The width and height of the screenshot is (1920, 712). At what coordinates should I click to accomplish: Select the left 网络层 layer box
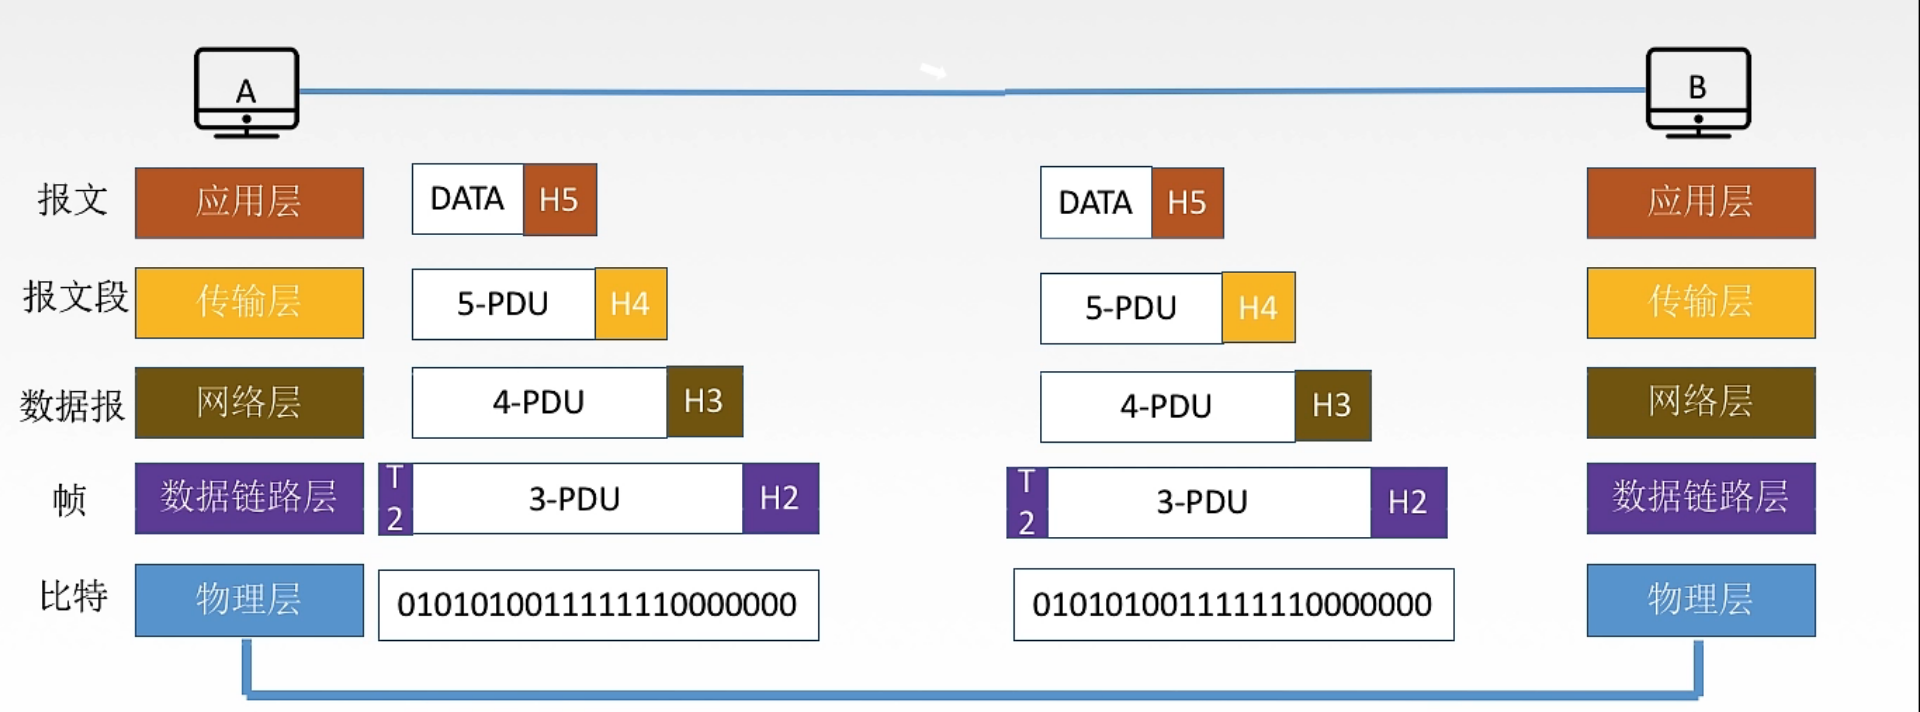(249, 402)
